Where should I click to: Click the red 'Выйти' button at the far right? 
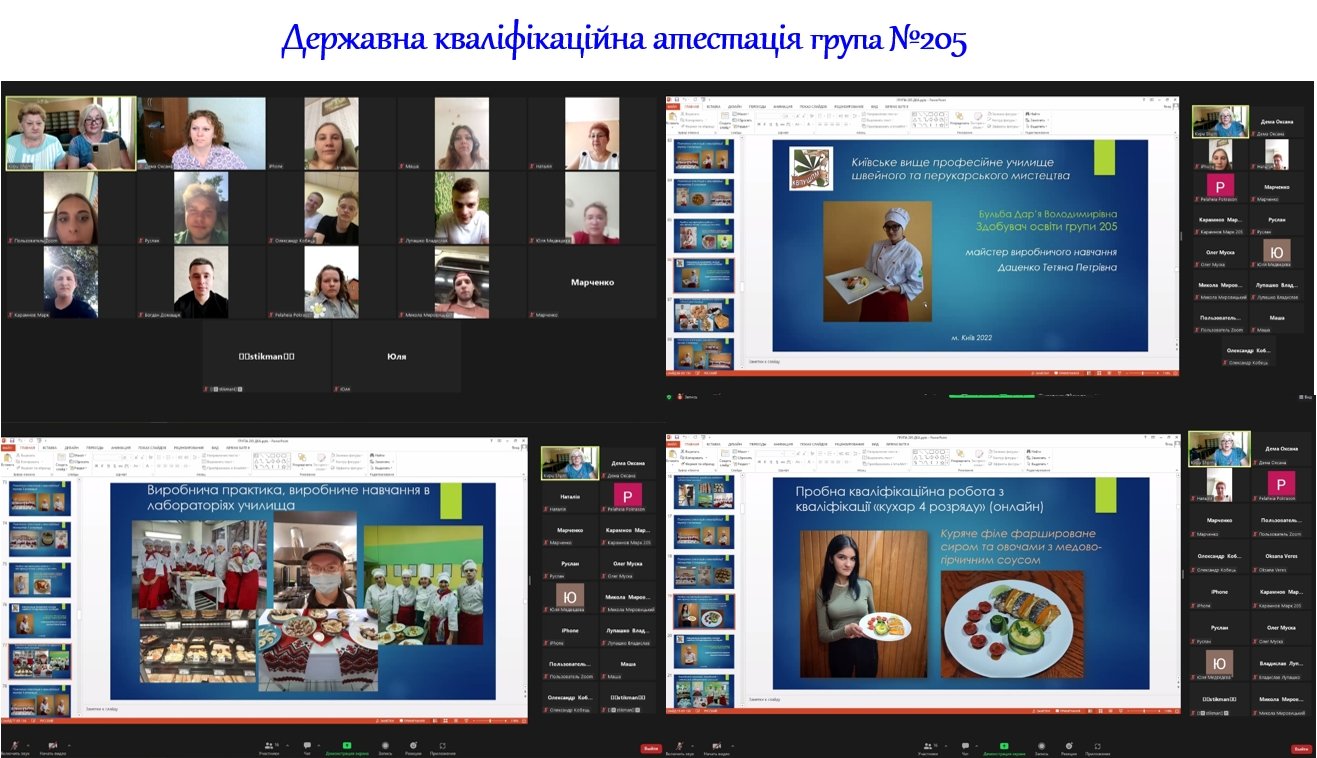(1301, 748)
